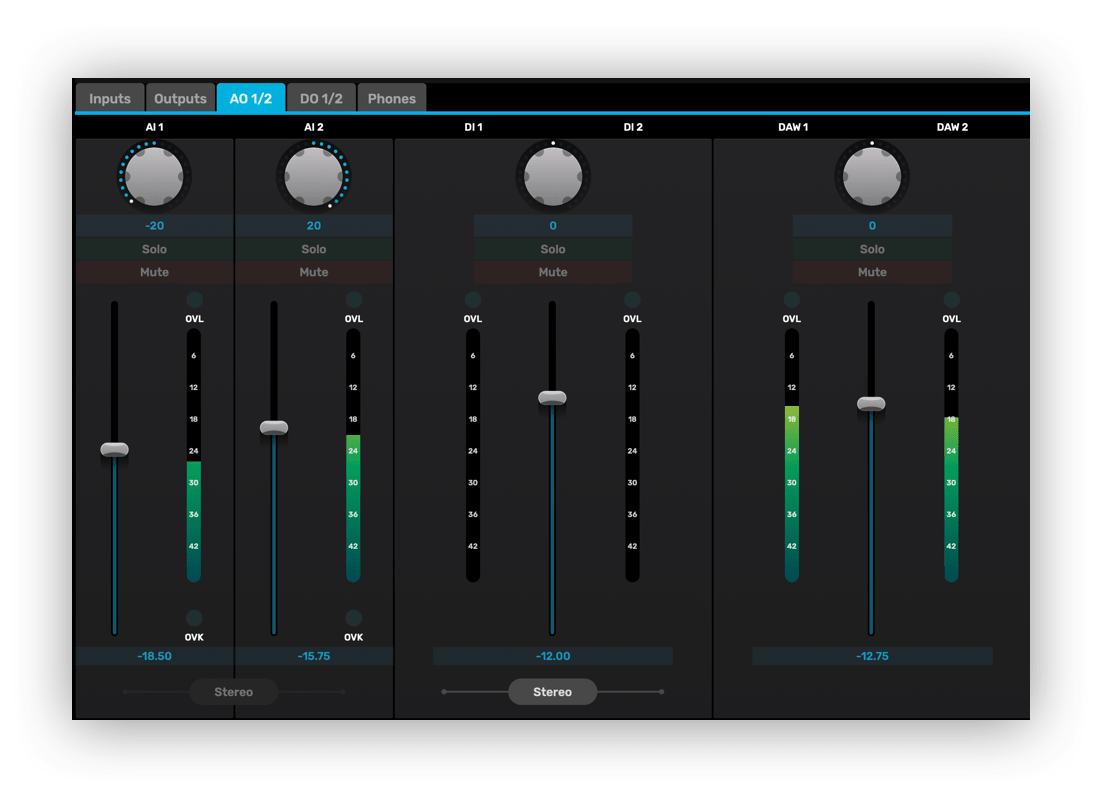Solo the DI 1/2 channel

[x=553, y=249]
